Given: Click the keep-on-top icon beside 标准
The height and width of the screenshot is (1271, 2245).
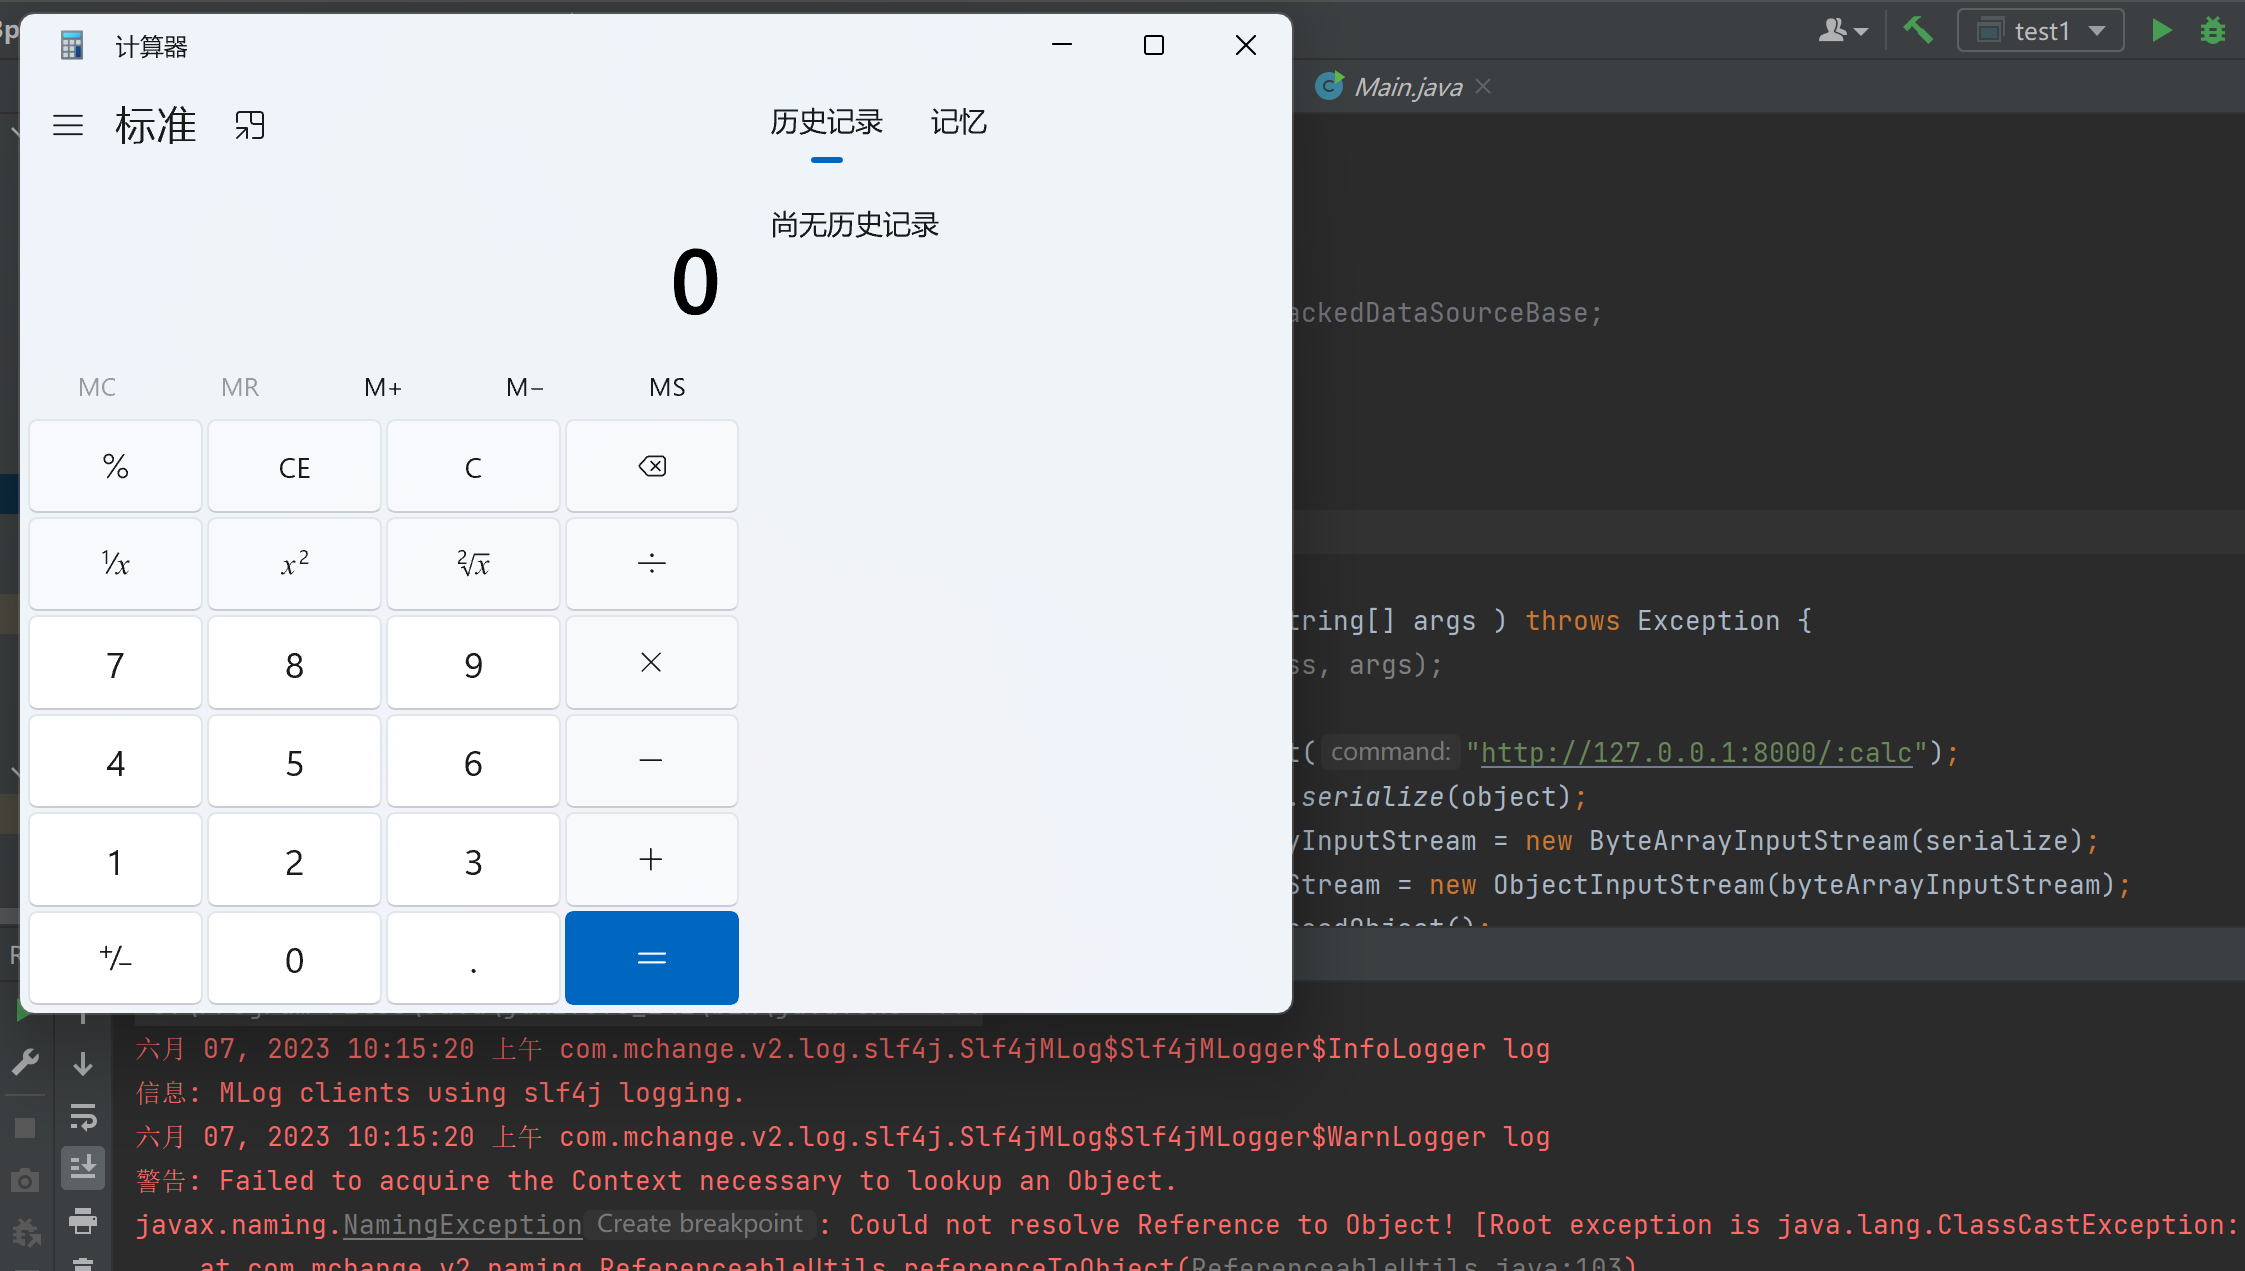Looking at the screenshot, I should click(x=250, y=125).
